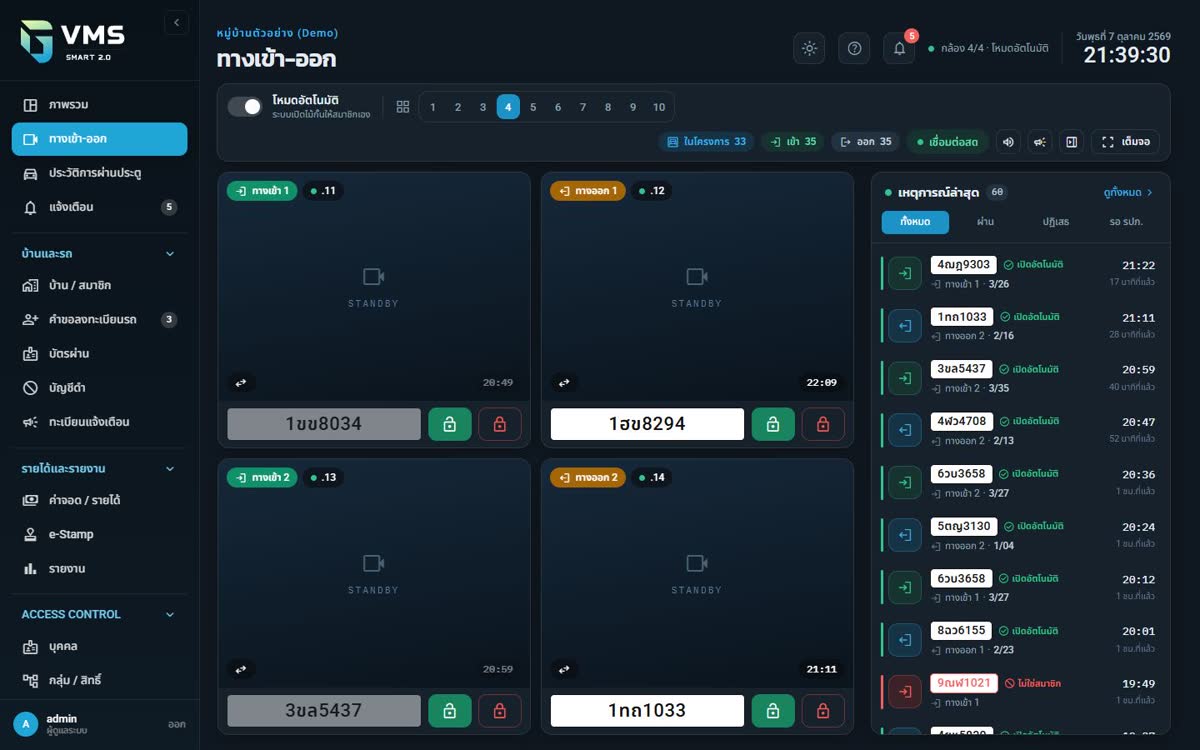
Task: Switch theme with the sun icon
Action: [x=809, y=48]
